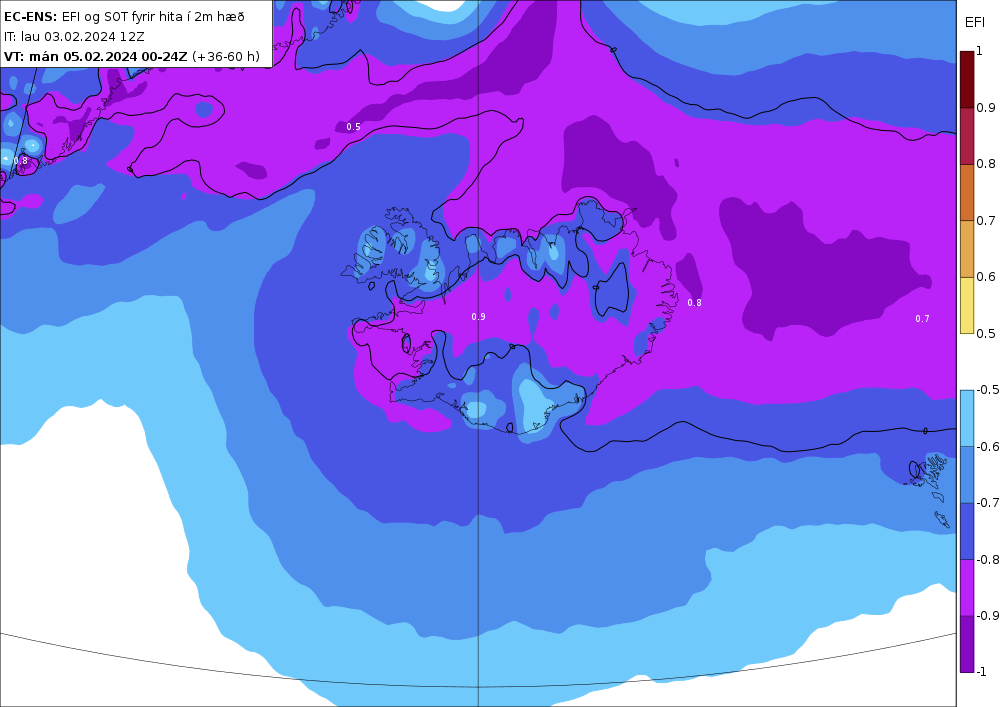This screenshot has width=1000, height=707.
Task: Click the 0.5 contour label north of Iceland
Action: point(353,127)
